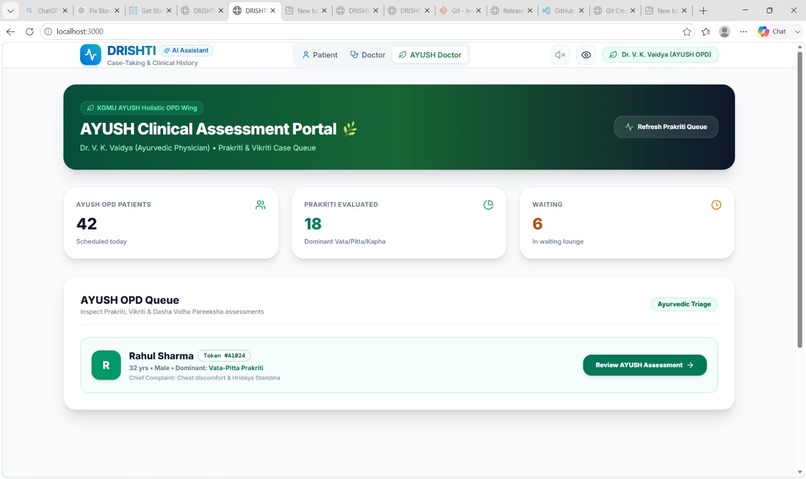Click the Token #A1024 tag
The image size is (806, 479).
click(x=224, y=356)
